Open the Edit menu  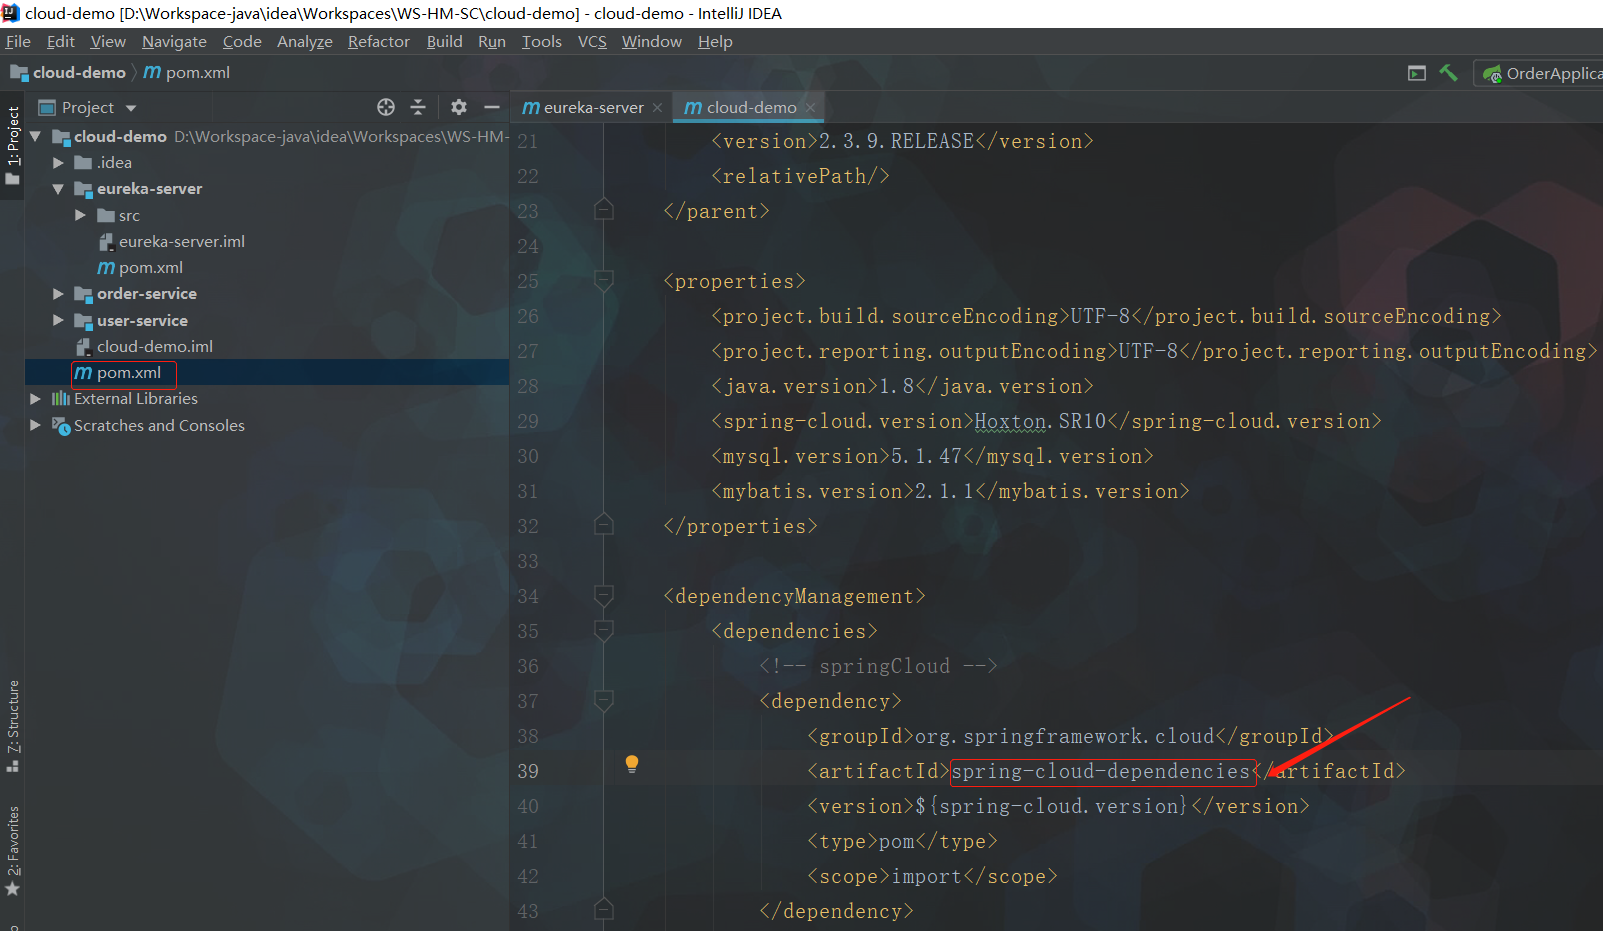pyautogui.click(x=61, y=41)
